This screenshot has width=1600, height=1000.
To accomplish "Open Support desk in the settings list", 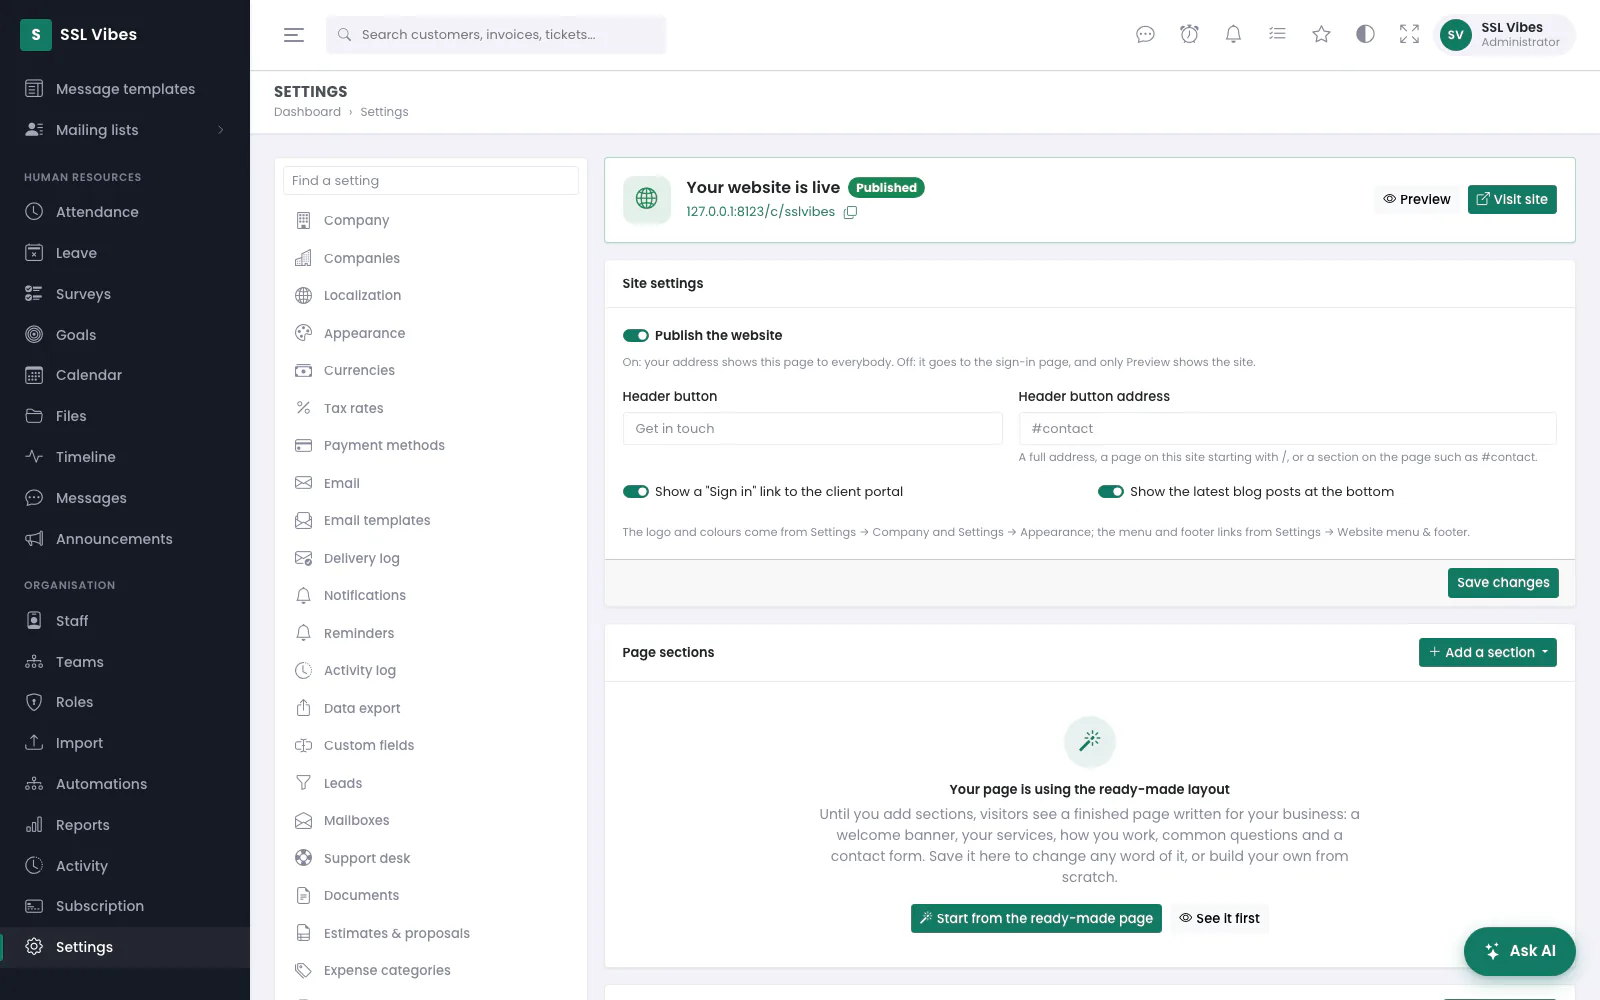I will [x=431, y=858].
